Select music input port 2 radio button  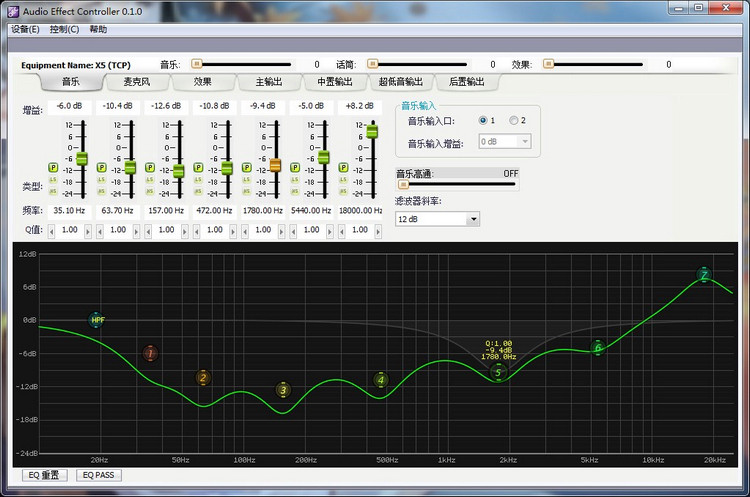[x=513, y=121]
